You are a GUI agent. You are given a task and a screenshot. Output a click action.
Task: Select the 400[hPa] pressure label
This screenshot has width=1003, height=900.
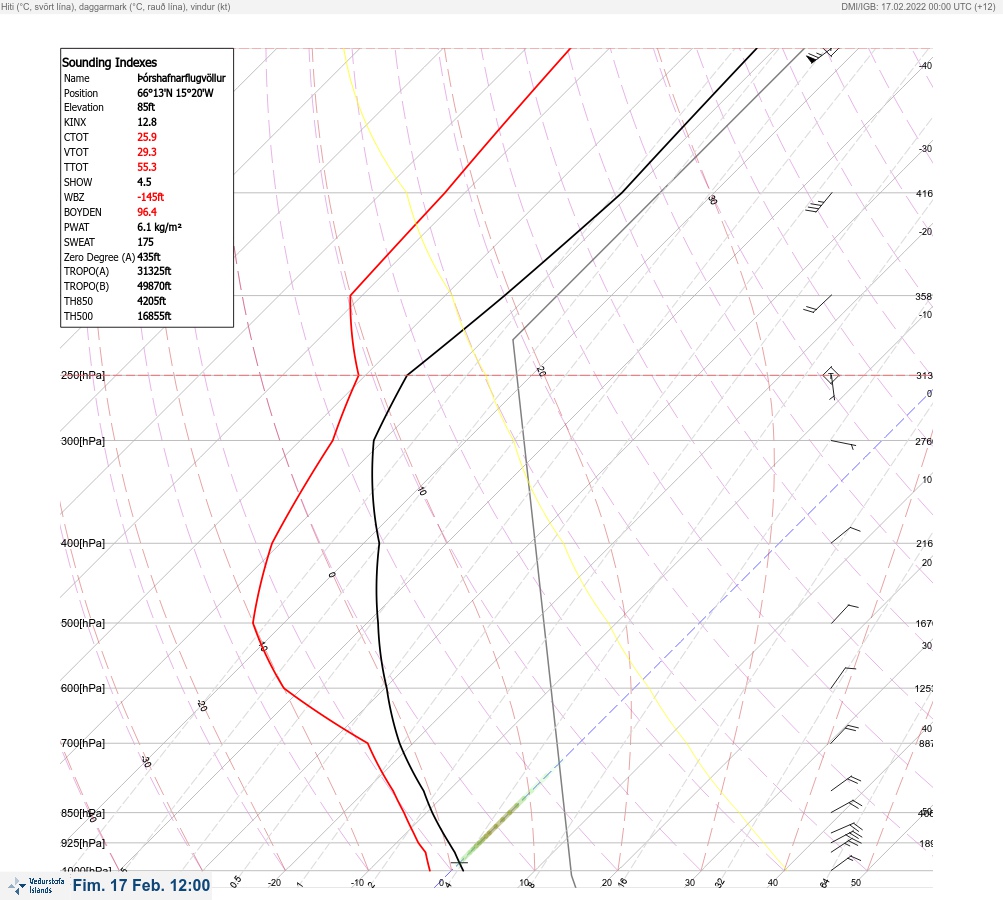(x=83, y=543)
